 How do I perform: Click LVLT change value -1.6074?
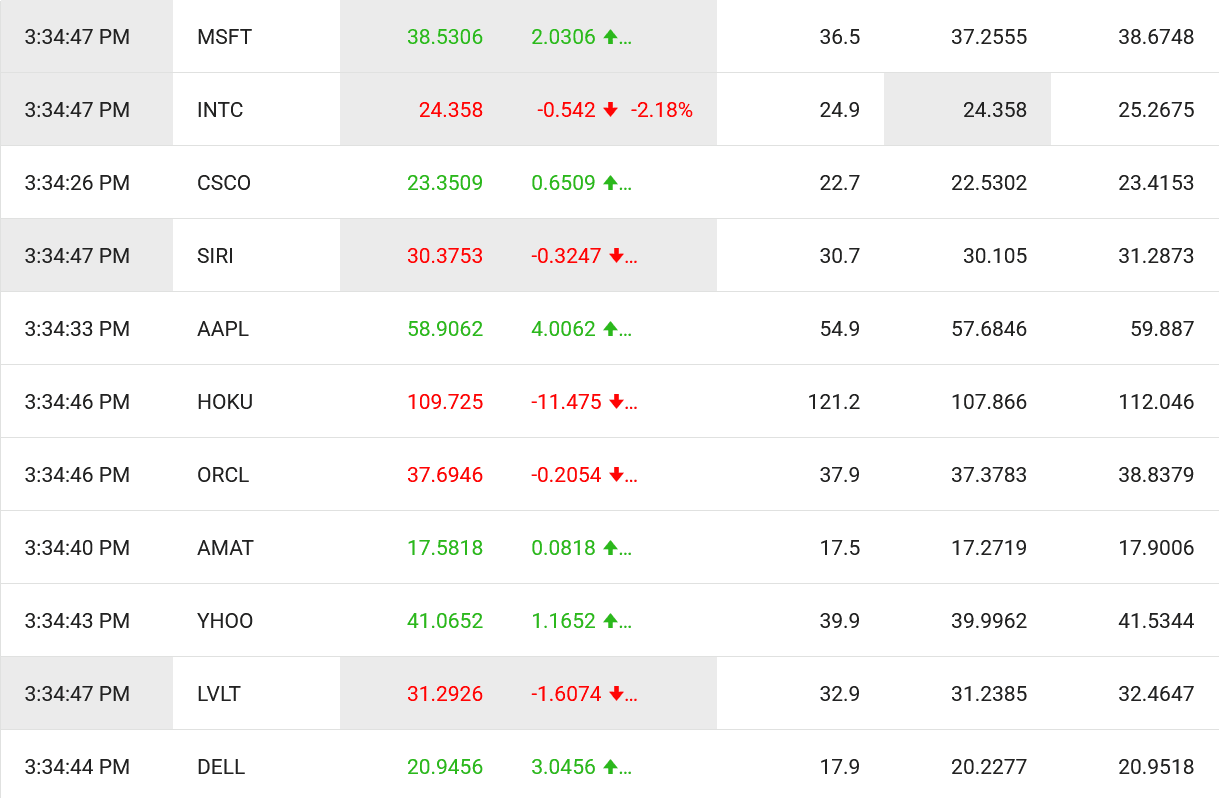tap(566, 694)
